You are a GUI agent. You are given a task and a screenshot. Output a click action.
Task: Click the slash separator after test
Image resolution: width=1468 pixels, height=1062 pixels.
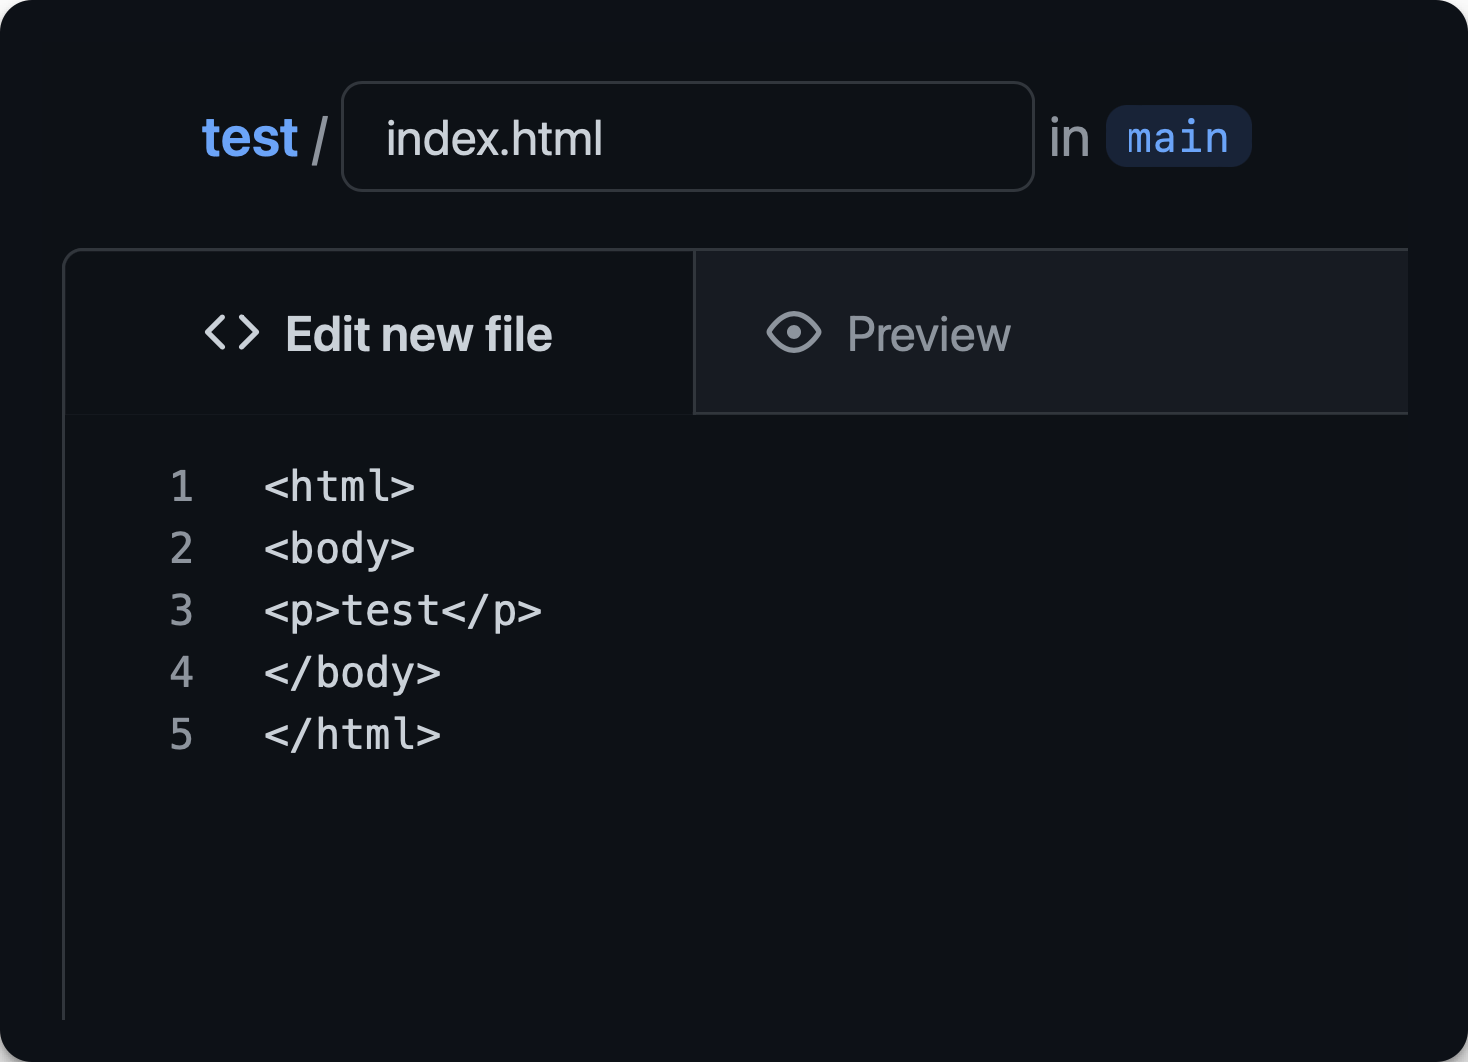319,139
